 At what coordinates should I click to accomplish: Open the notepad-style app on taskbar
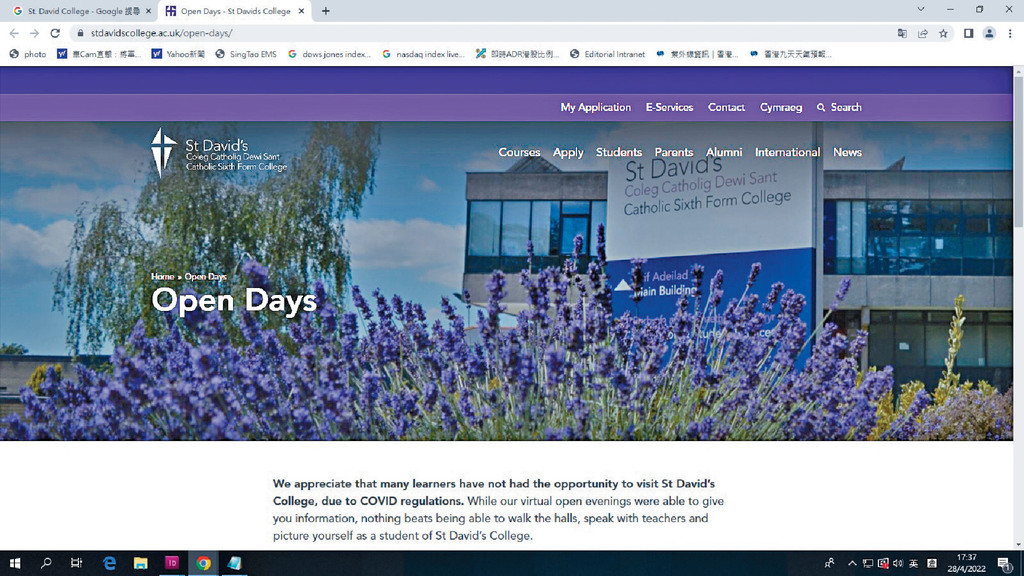(234, 563)
